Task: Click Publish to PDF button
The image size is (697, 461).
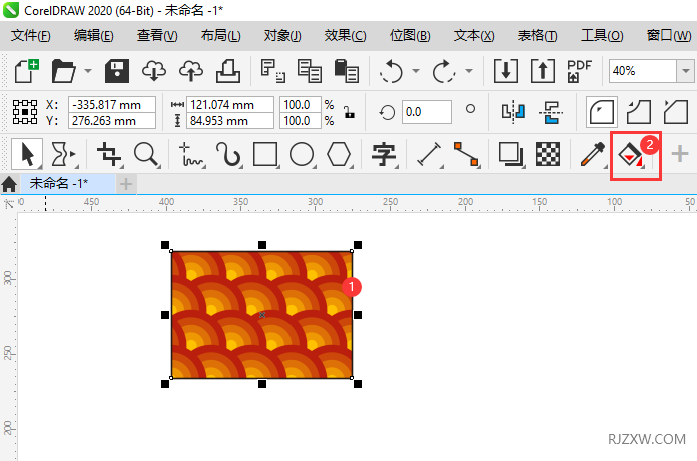Action: (x=579, y=71)
